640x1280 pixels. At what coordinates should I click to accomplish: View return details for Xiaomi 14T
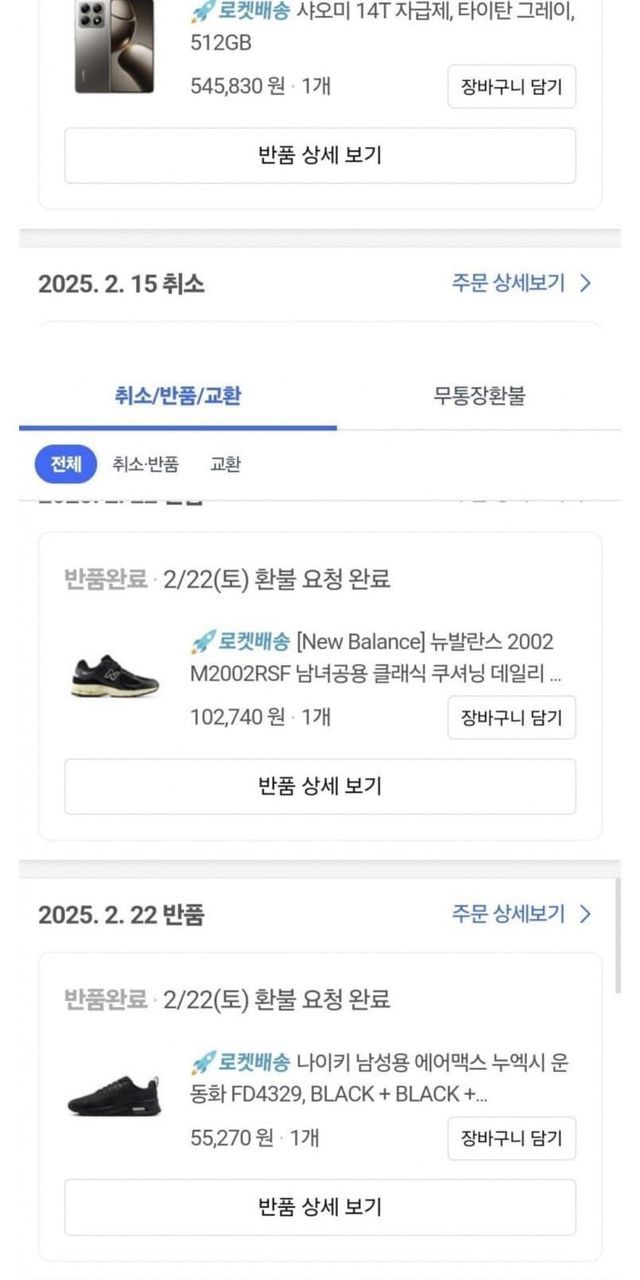320,155
